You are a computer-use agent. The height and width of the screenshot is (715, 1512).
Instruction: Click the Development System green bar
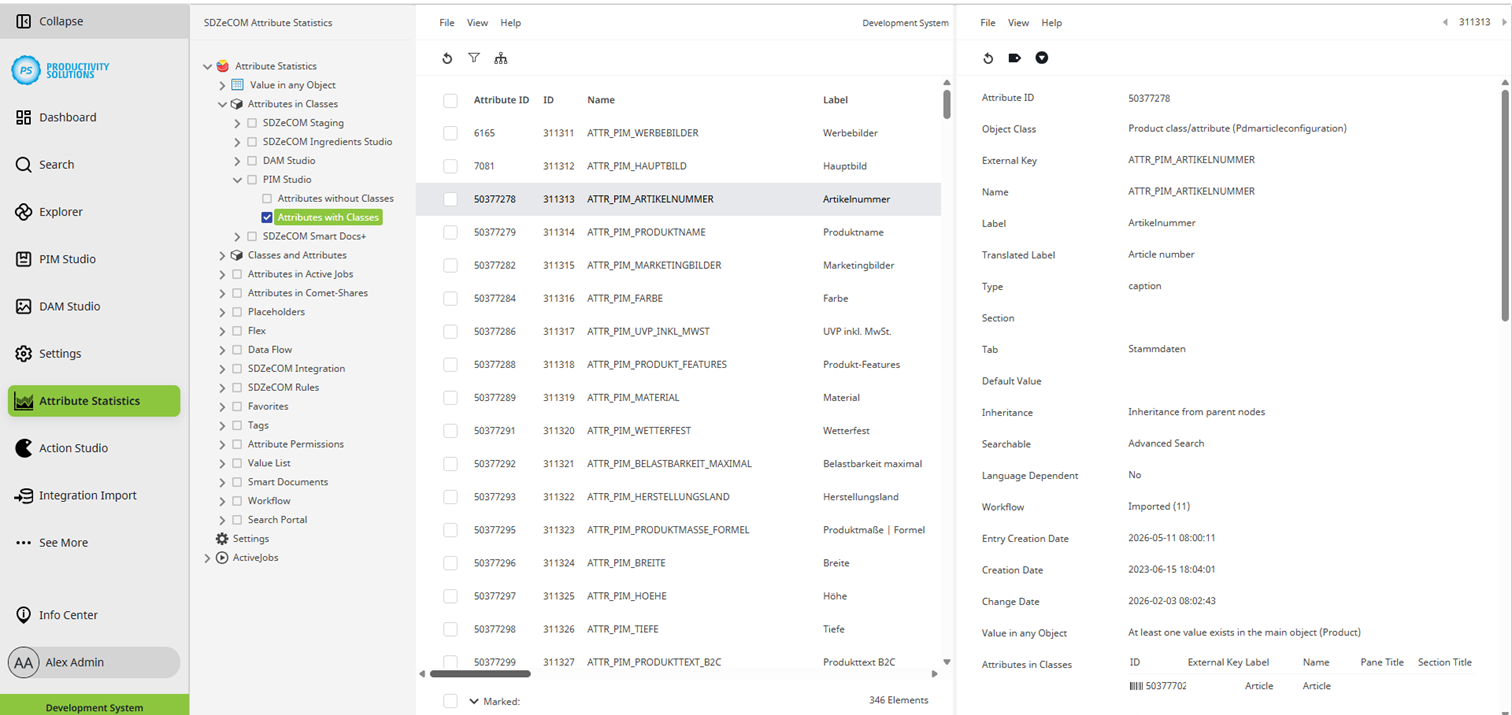tap(94, 706)
